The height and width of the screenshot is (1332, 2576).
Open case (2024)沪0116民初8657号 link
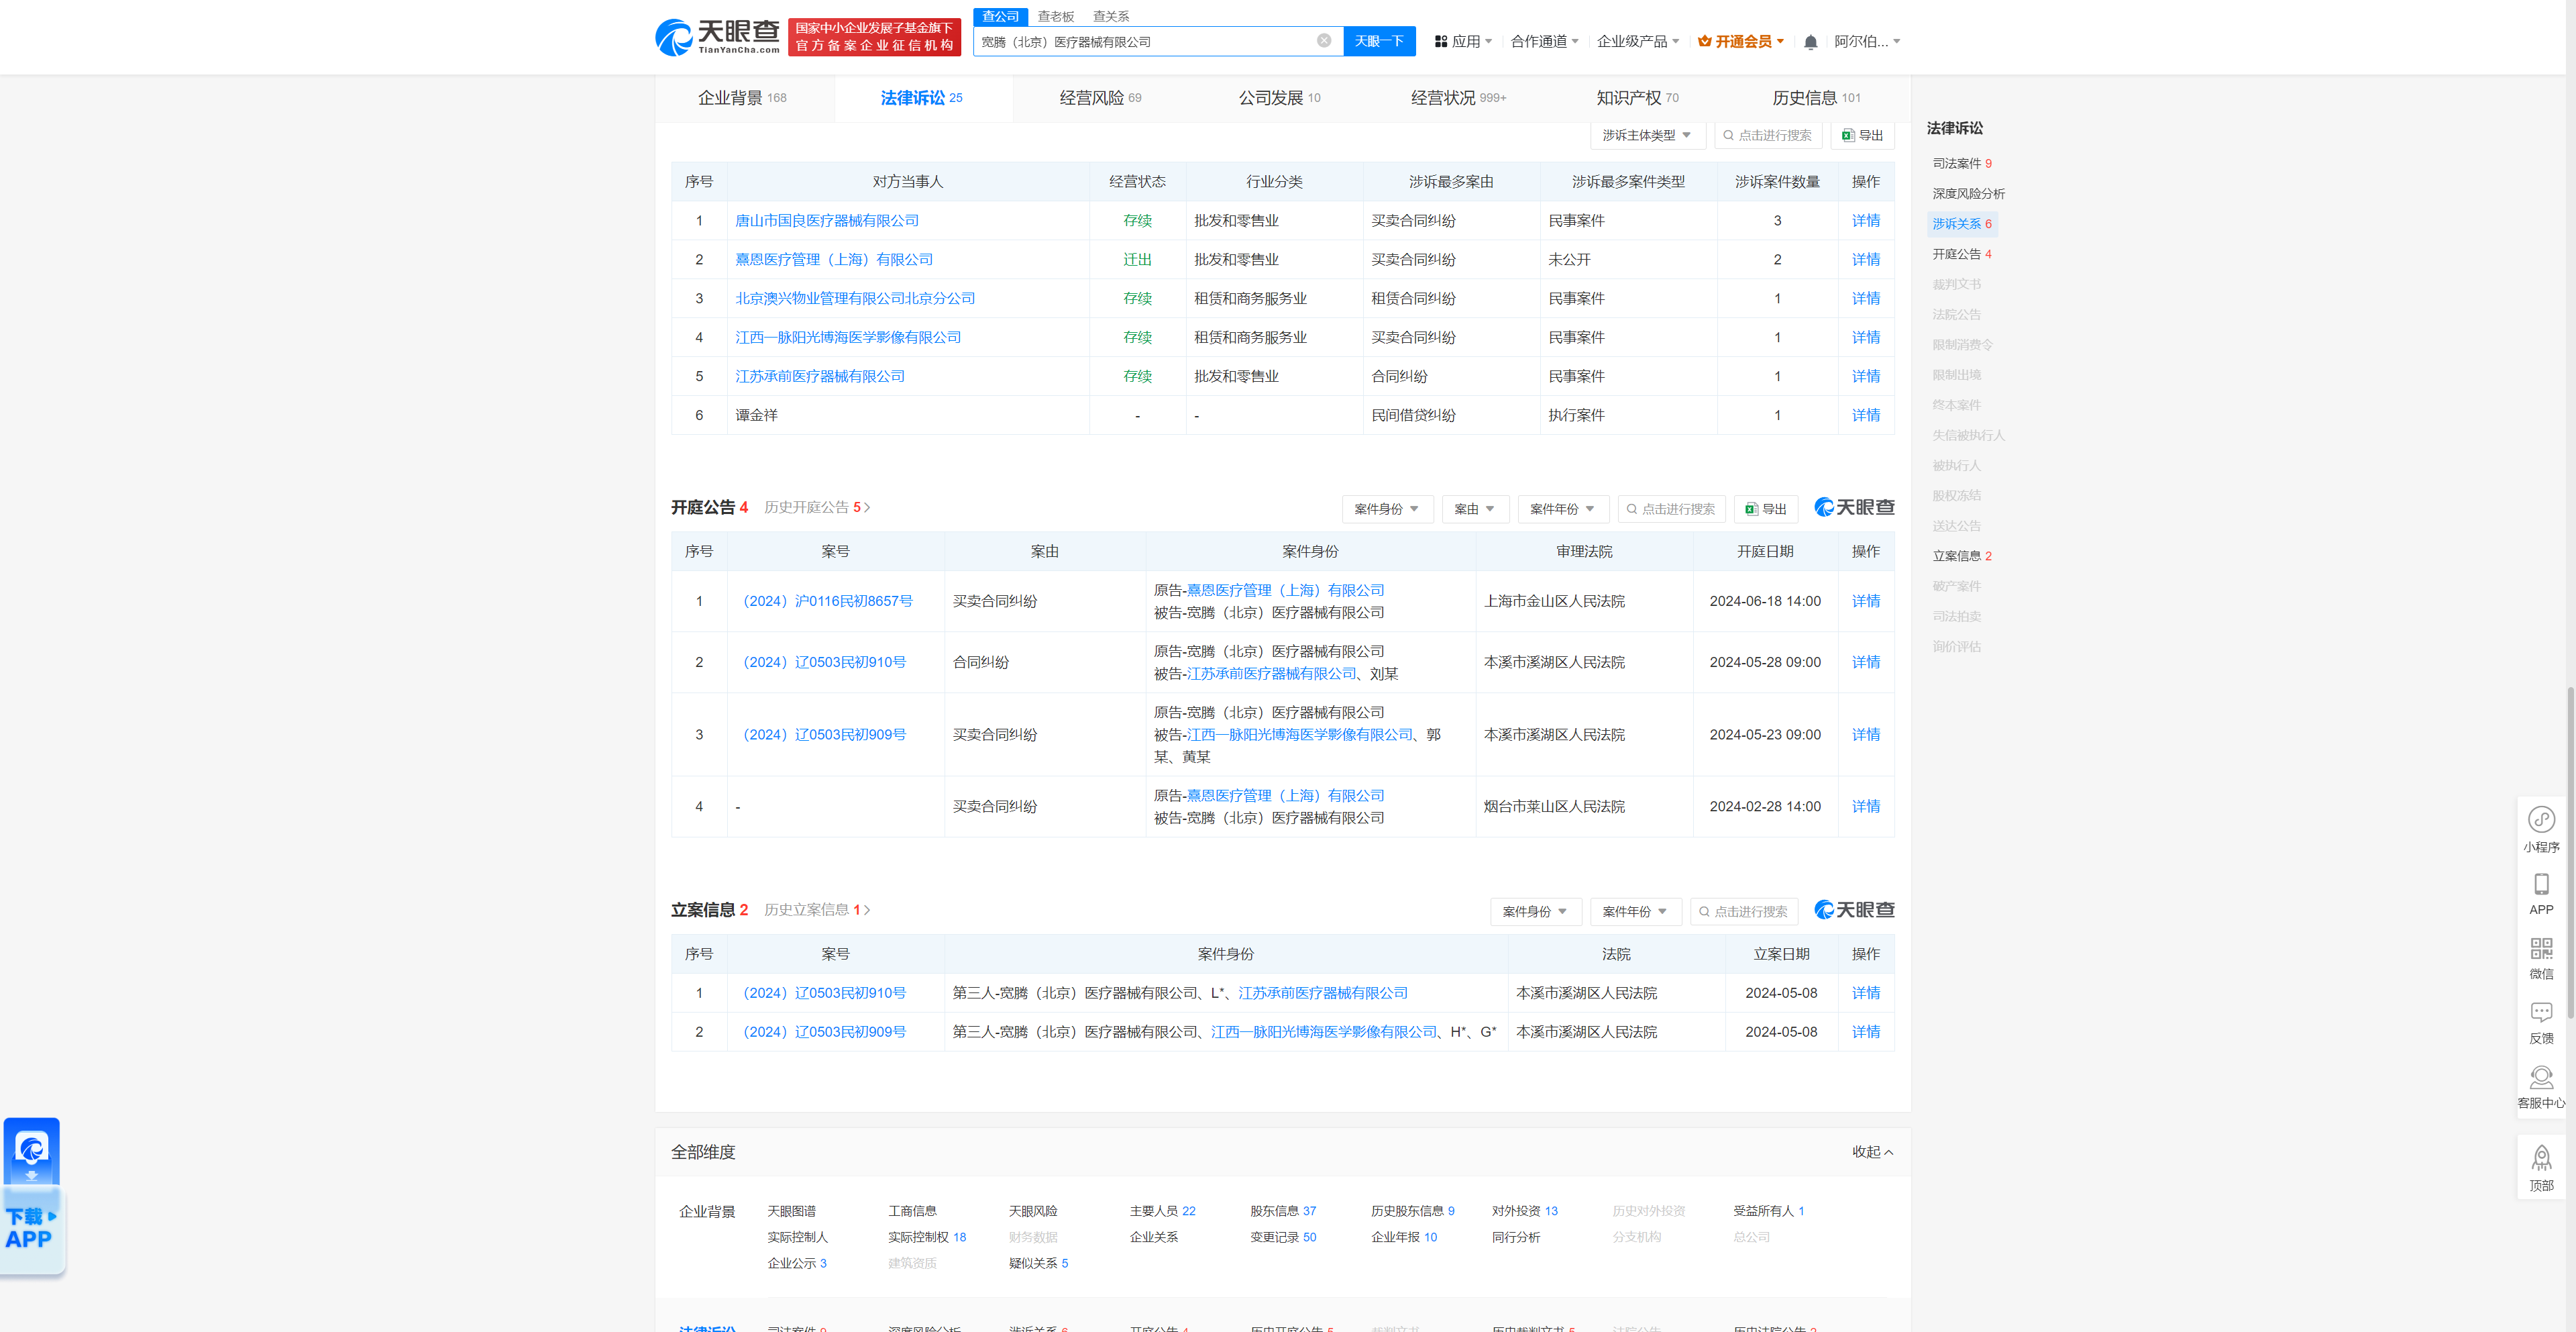[x=828, y=601]
